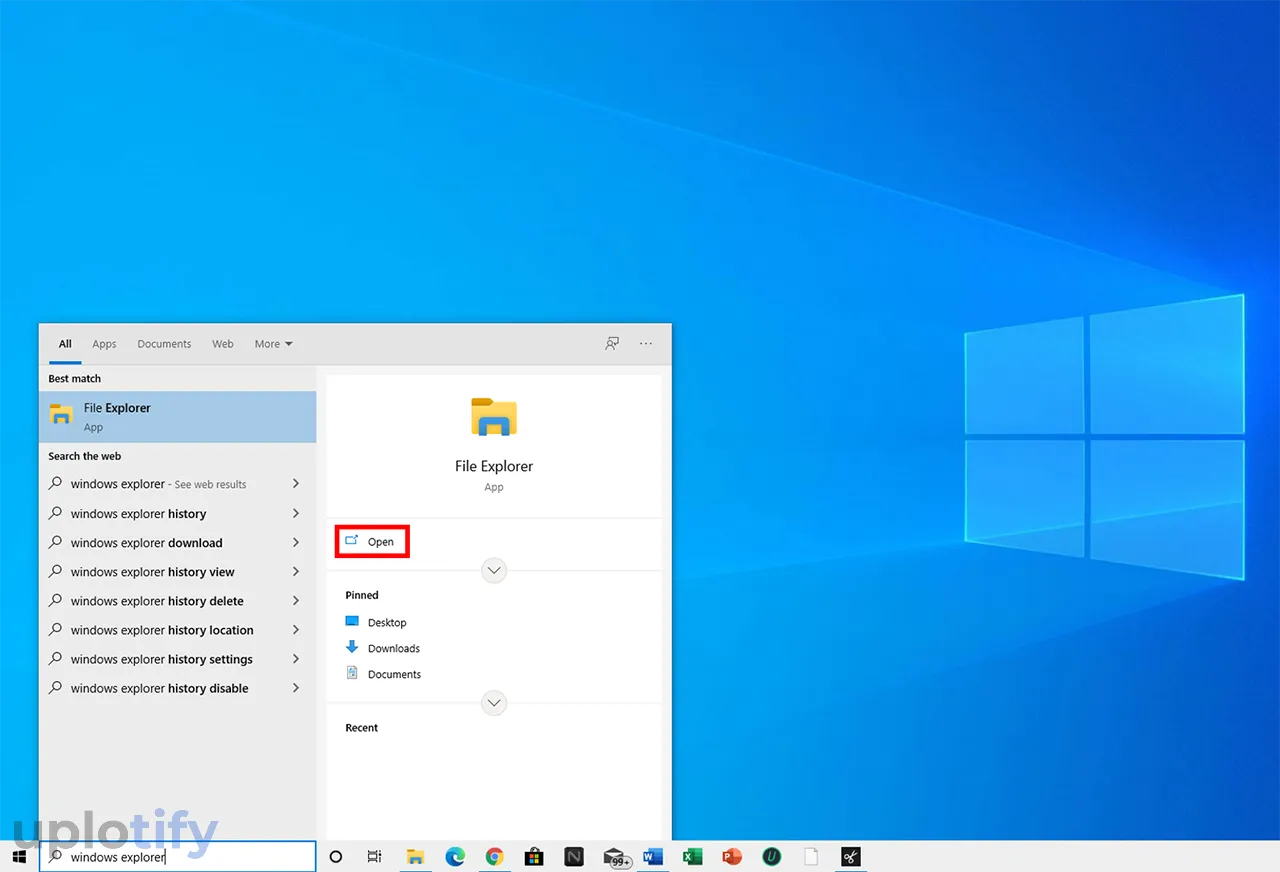Launch PowerPoint from the taskbar
Screen dimensions: 1280x872
732,857
